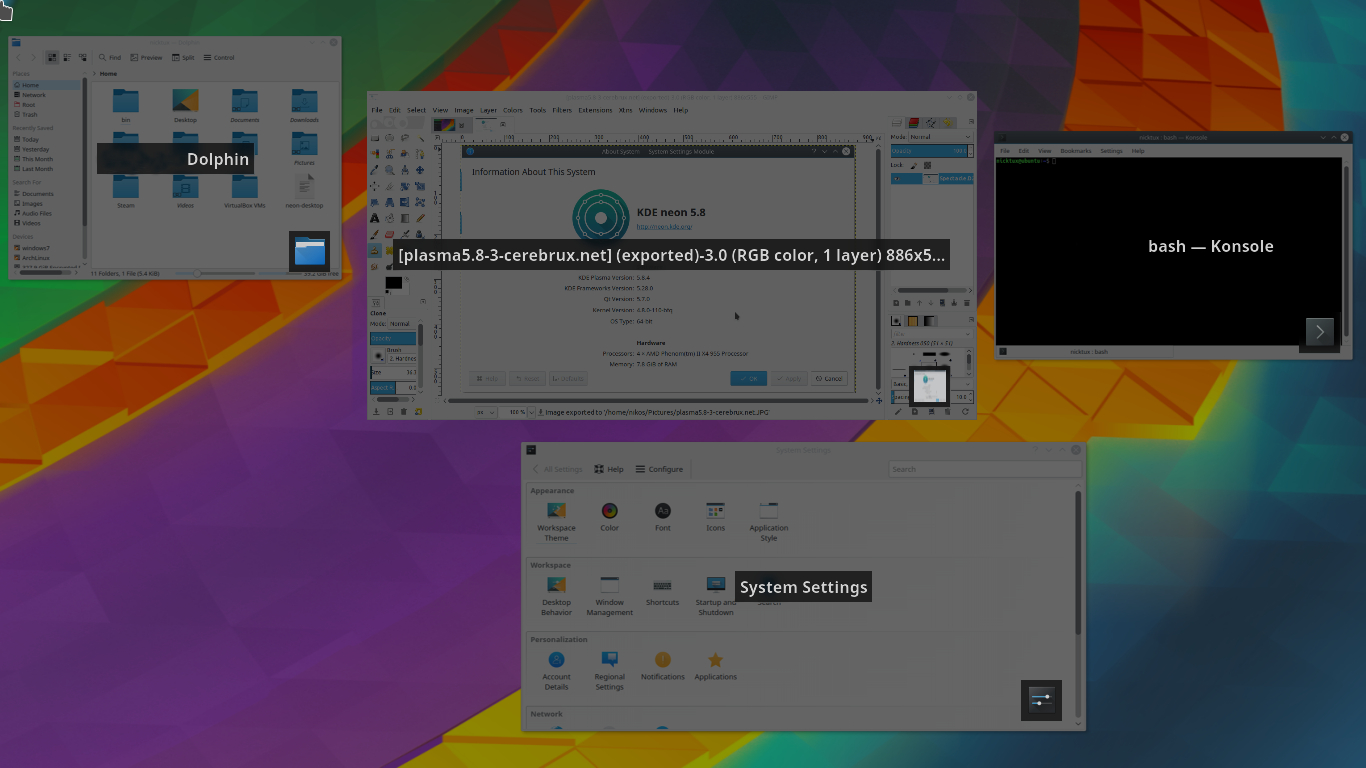Click the Downloads folder in Dolphin

304,101
